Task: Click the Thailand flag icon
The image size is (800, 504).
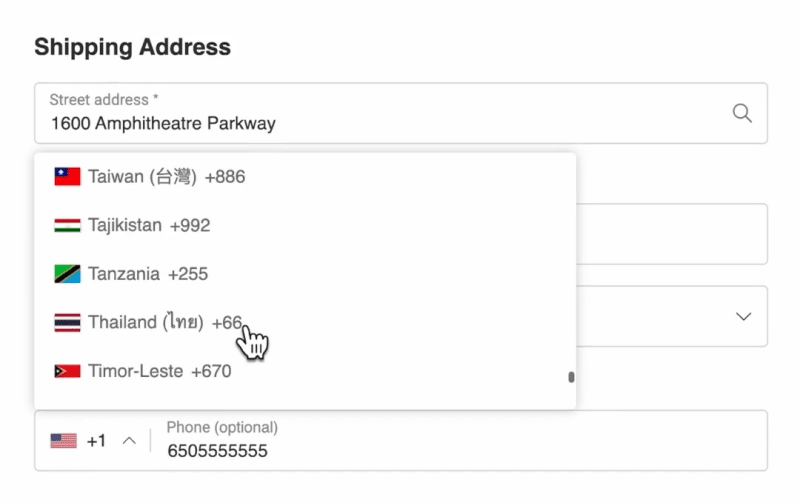Action: 67,322
